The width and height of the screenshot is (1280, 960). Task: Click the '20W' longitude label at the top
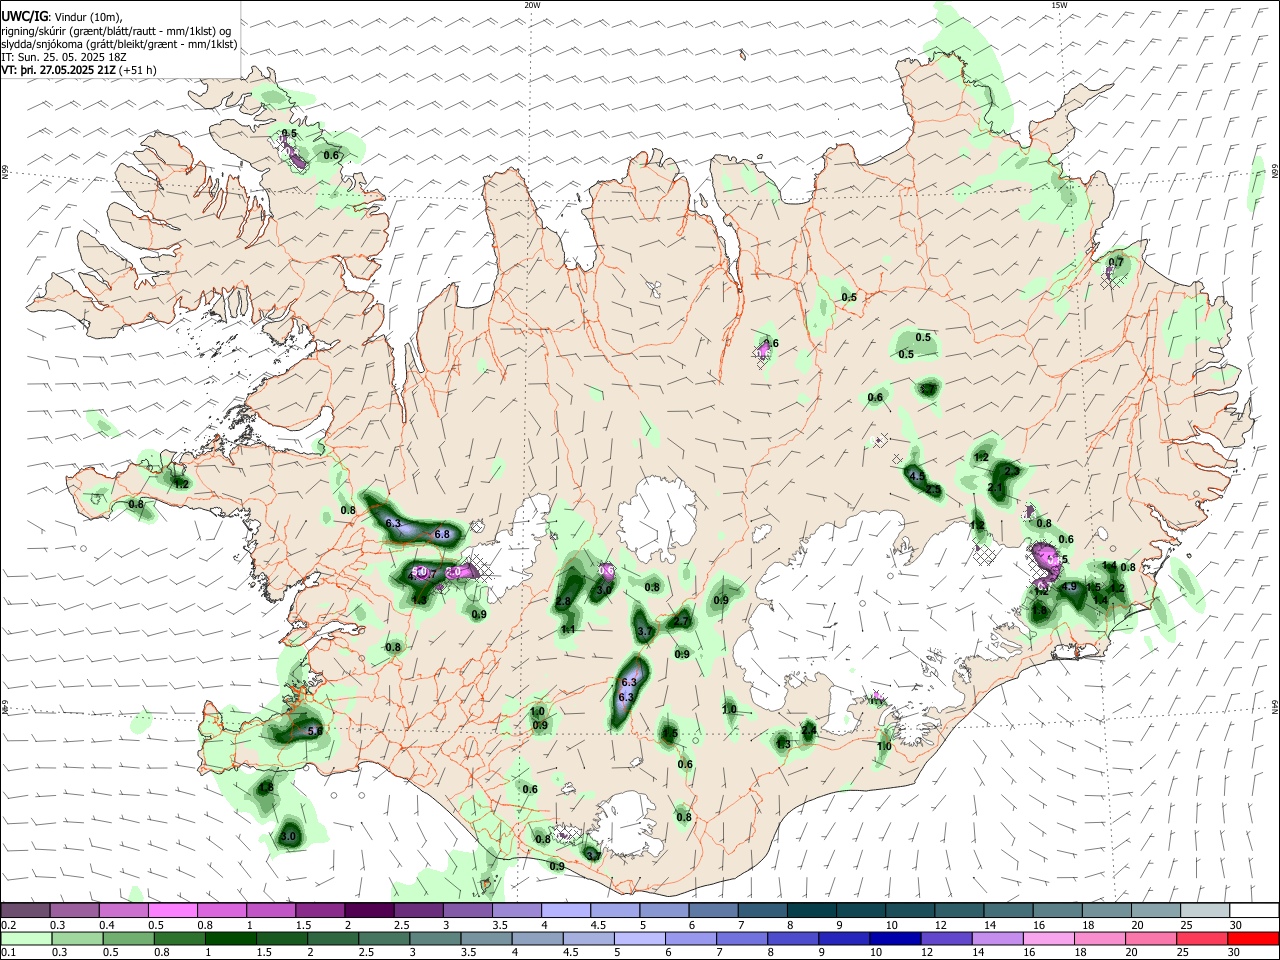point(532,5)
